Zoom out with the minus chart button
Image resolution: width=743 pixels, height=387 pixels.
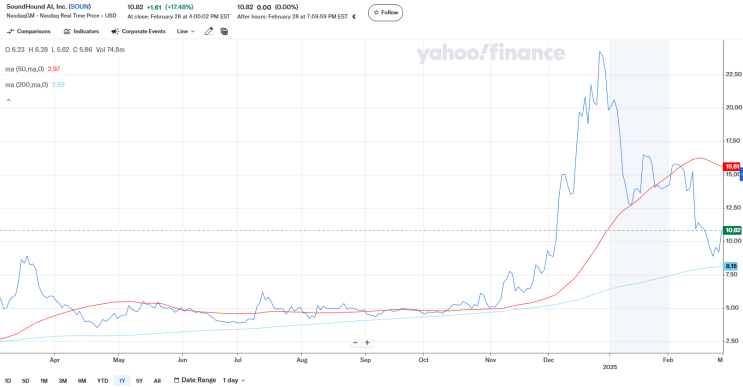pos(355,342)
